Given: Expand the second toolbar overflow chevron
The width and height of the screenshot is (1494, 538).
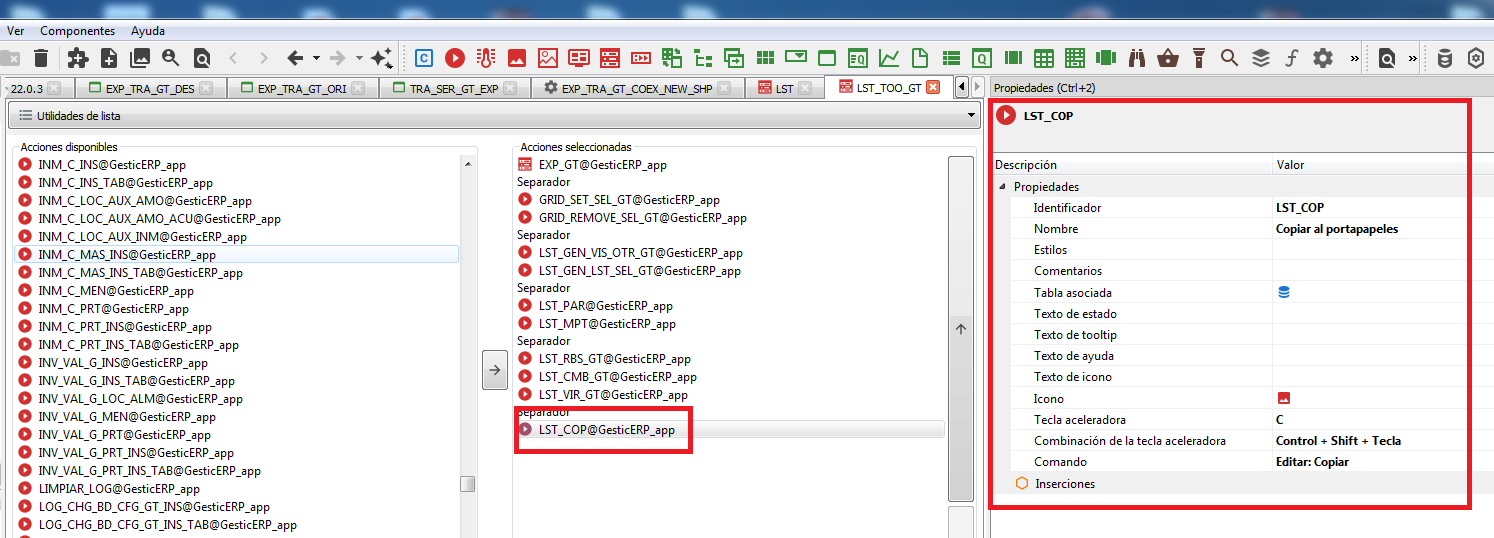Looking at the screenshot, I should 1412,58.
